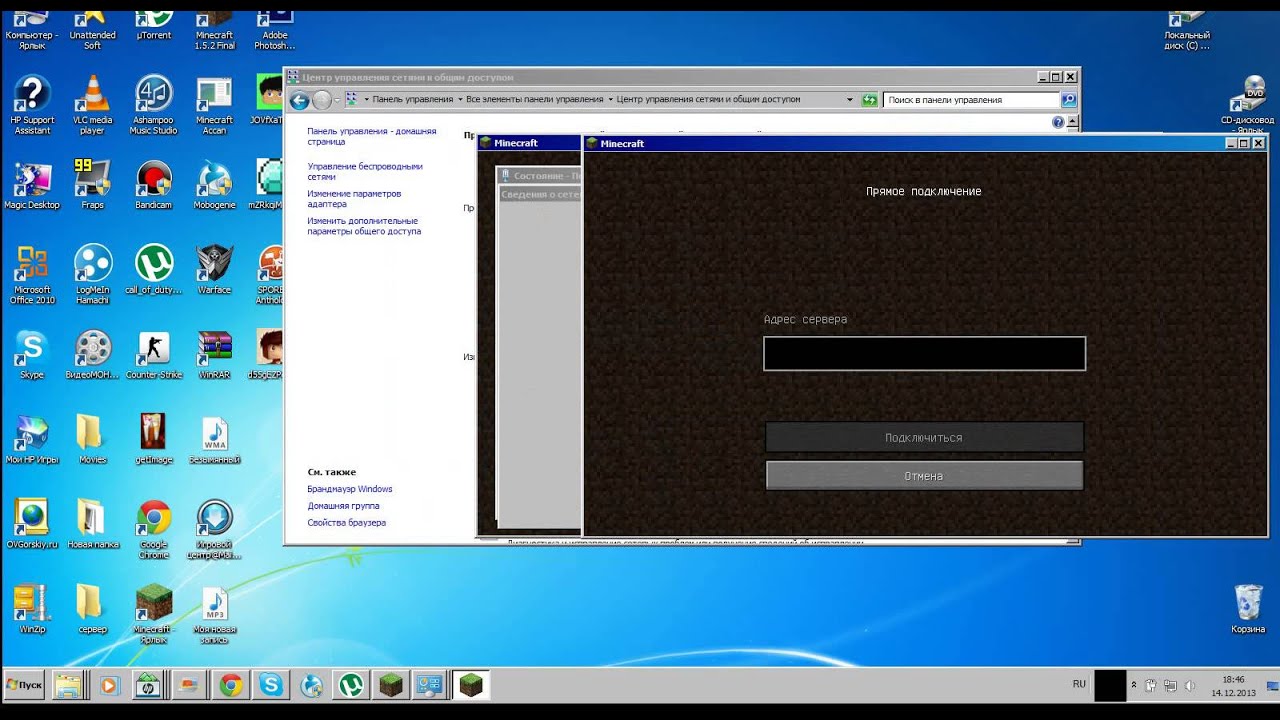1280x720 pixels.
Task: Click the server address input field
Action: click(924, 354)
